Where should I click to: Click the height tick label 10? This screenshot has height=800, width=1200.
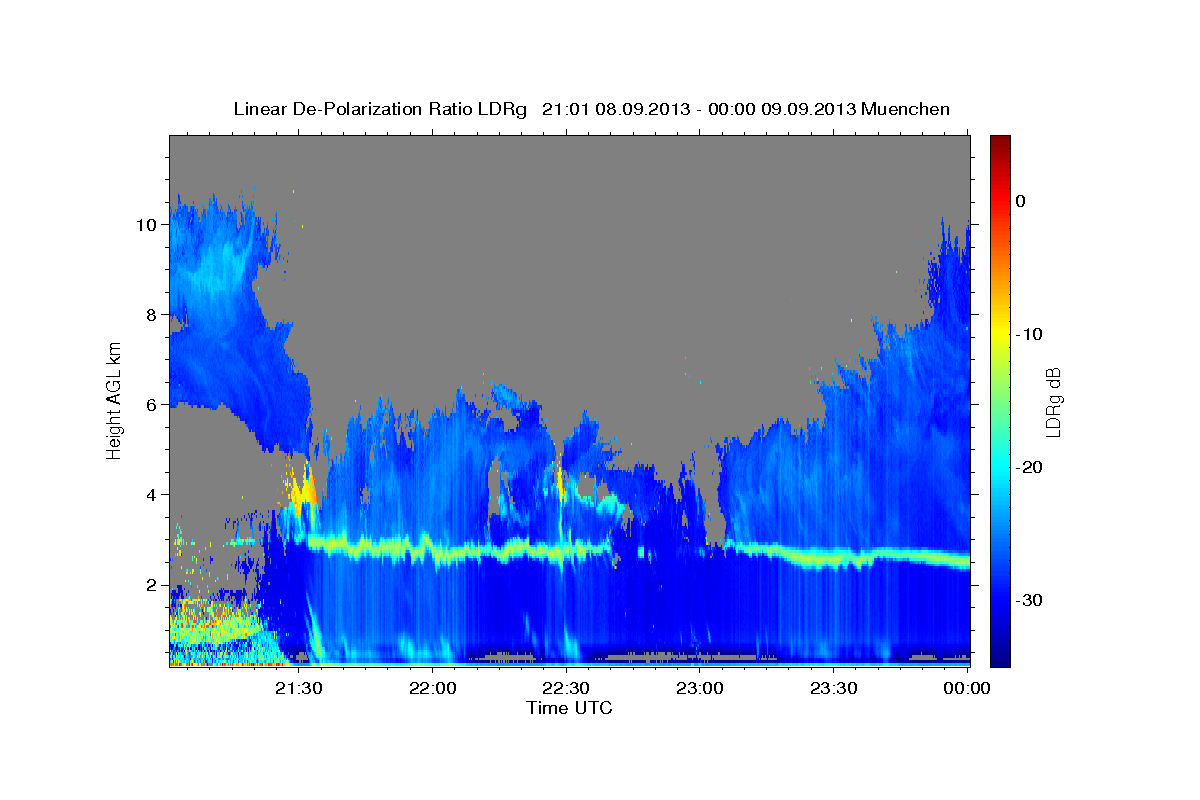coord(146,224)
